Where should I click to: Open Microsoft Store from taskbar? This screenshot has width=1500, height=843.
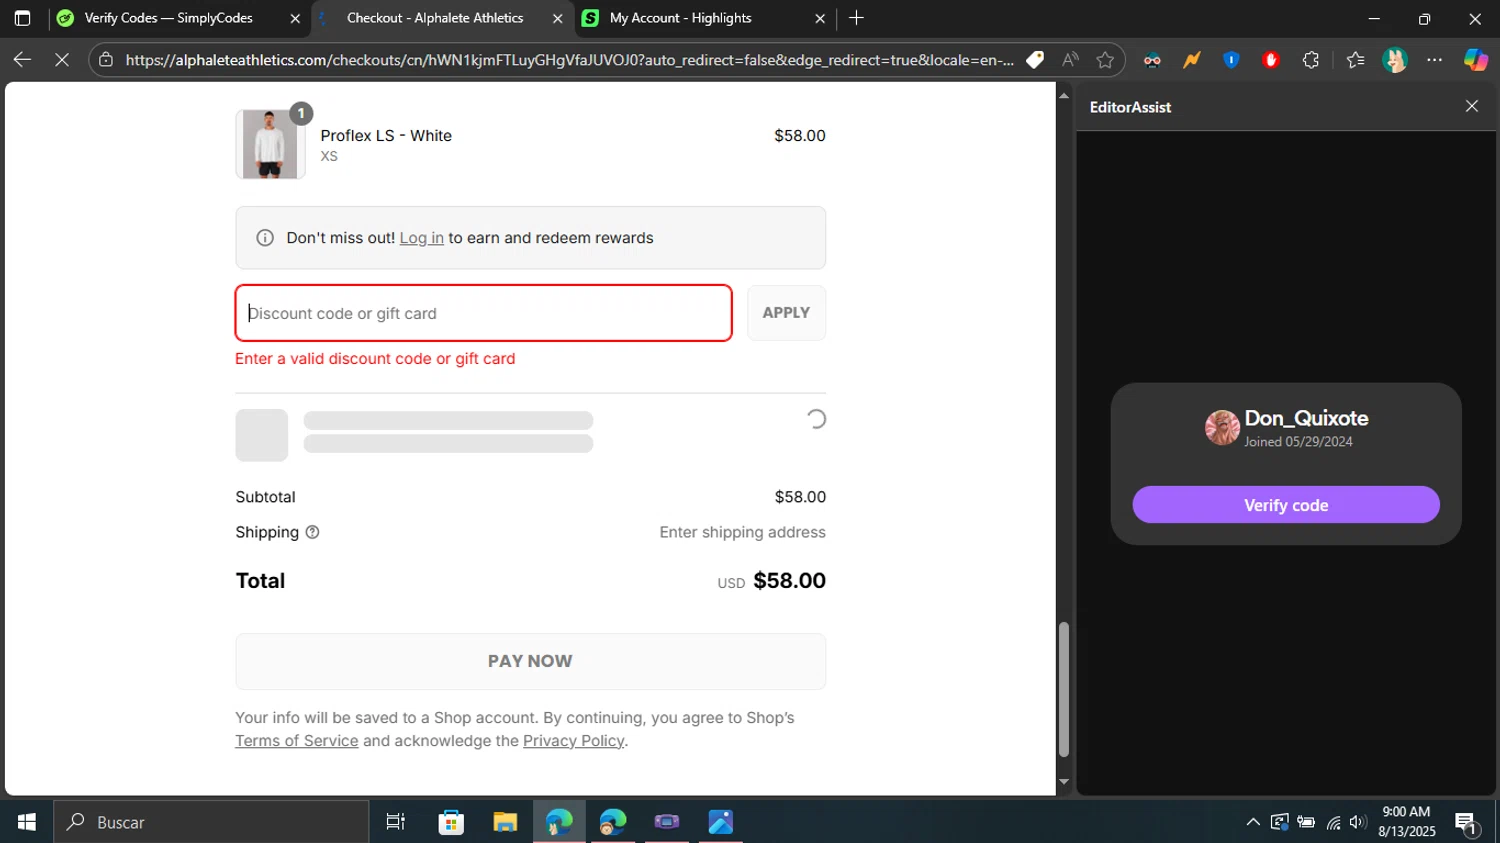coord(451,822)
